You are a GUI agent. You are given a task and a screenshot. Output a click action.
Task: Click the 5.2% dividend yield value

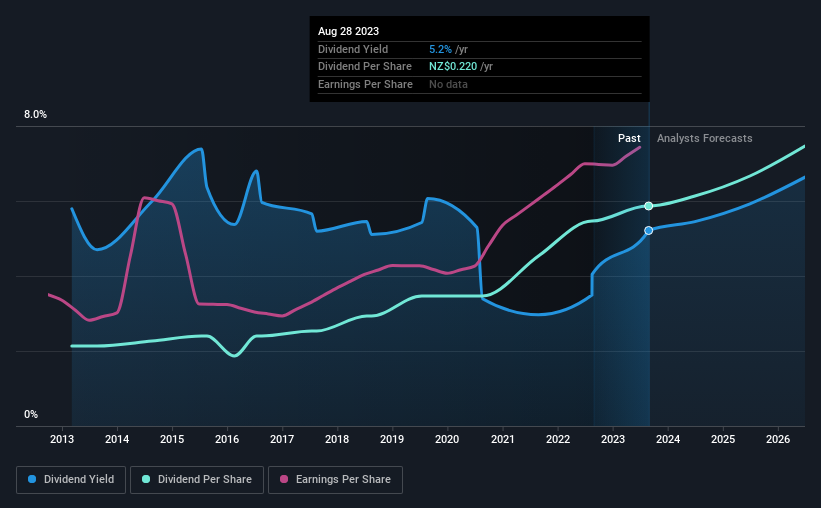tap(440, 49)
